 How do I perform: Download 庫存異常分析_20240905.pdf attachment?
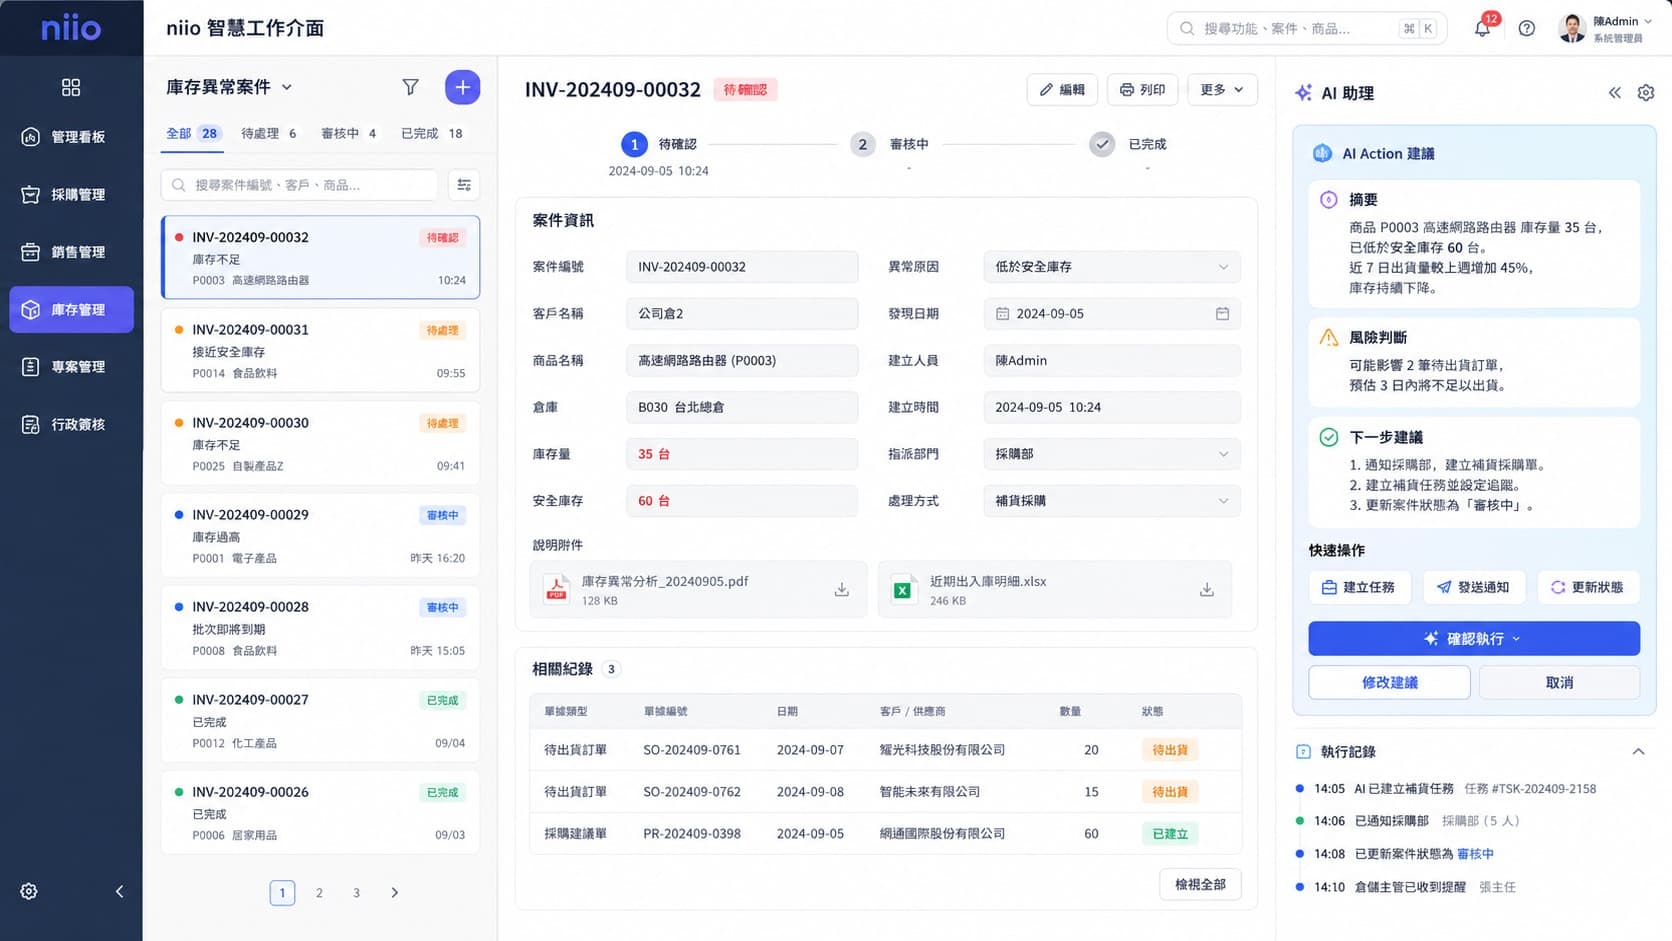pyautogui.click(x=842, y=590)
